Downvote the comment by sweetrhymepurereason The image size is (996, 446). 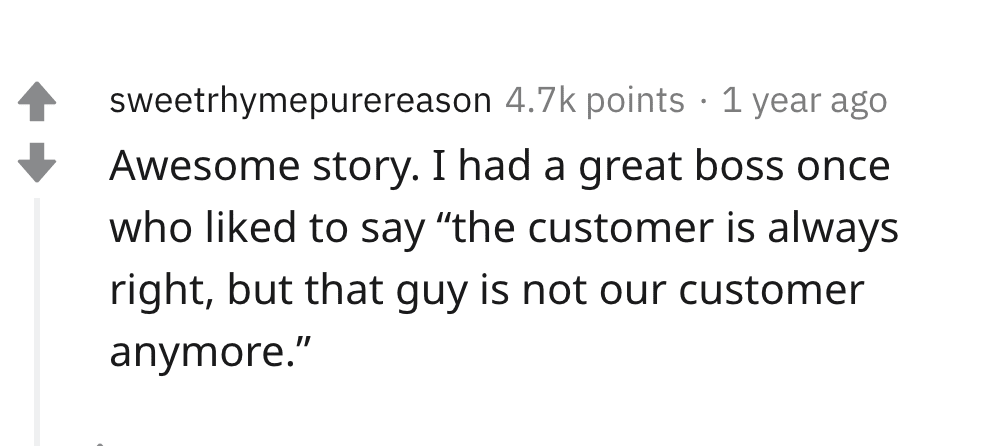37,163
